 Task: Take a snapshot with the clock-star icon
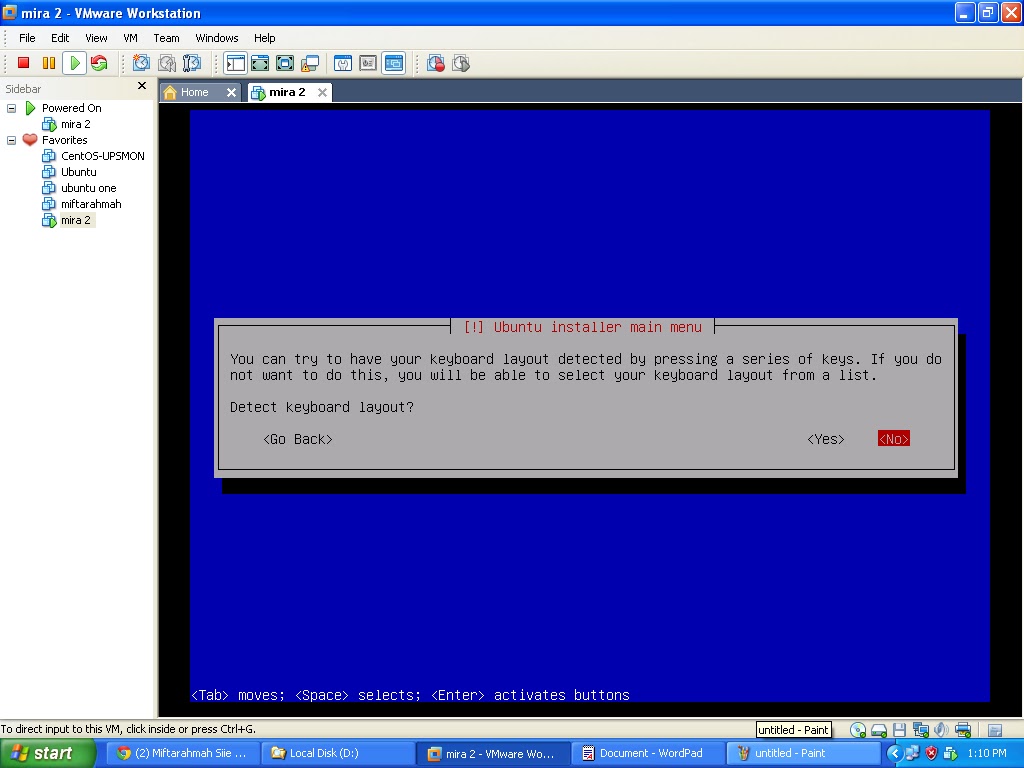[141, 63]
